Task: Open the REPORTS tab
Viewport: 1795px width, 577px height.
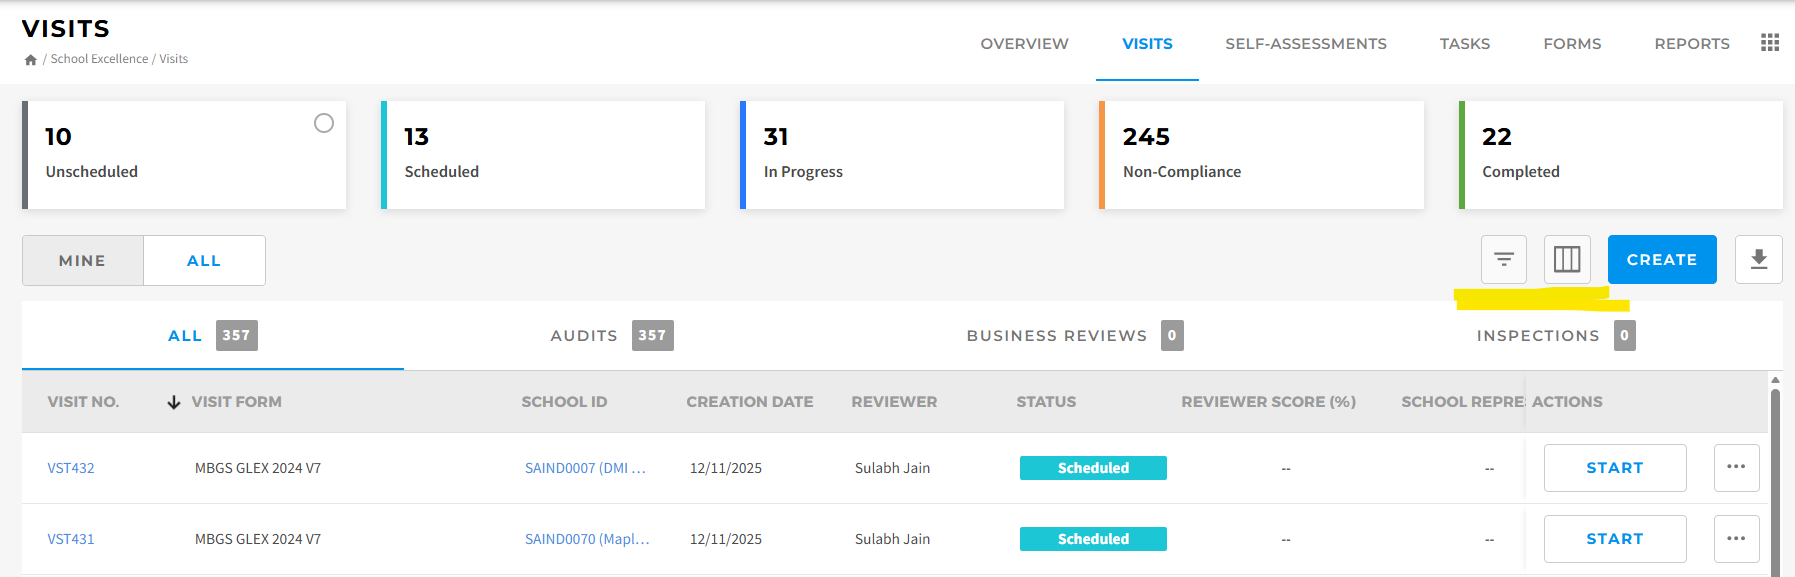Action: pyautogui.click(x=1692, y=44)
